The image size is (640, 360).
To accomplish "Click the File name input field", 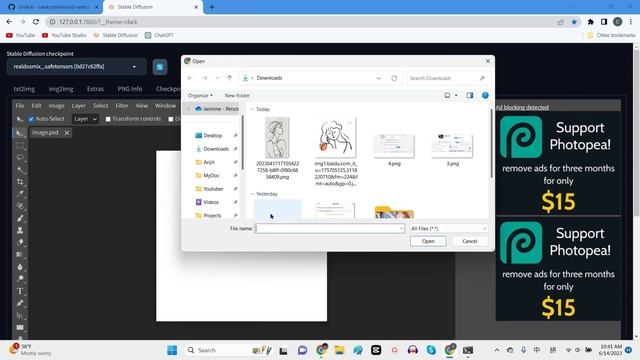I will pos(329,229).
